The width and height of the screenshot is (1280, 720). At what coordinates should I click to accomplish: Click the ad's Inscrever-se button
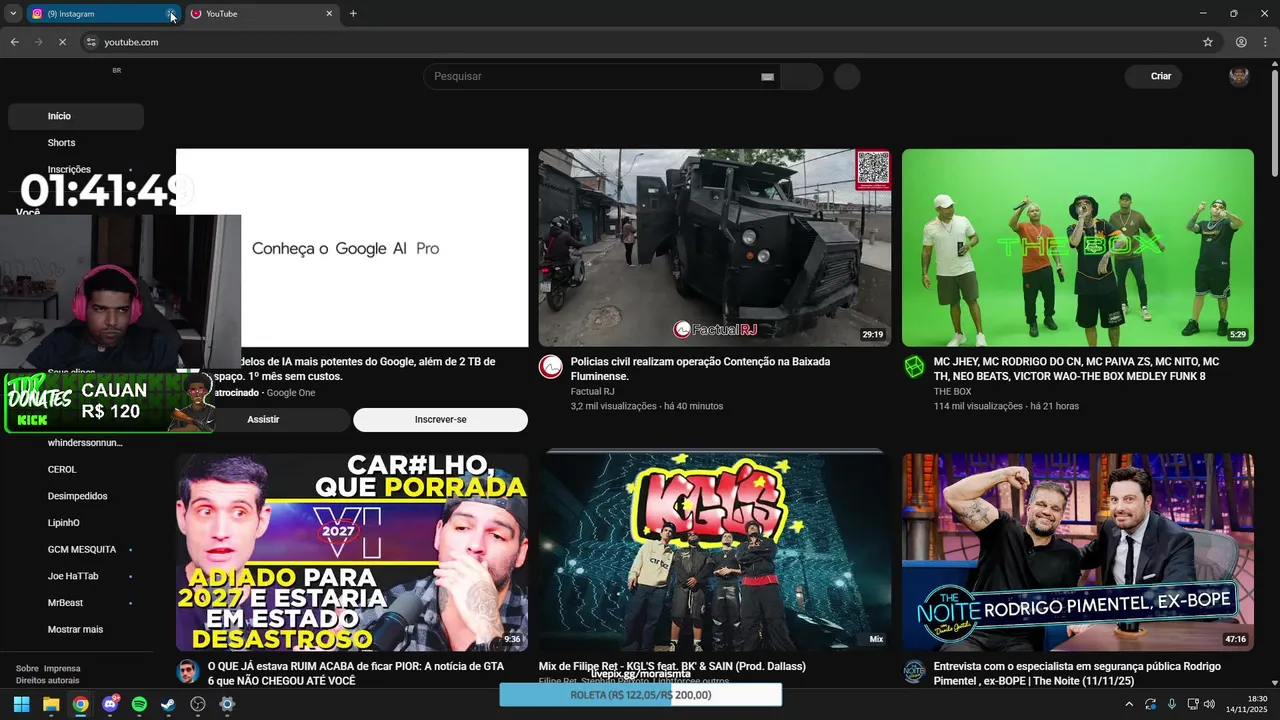click(x=440, y=420)
